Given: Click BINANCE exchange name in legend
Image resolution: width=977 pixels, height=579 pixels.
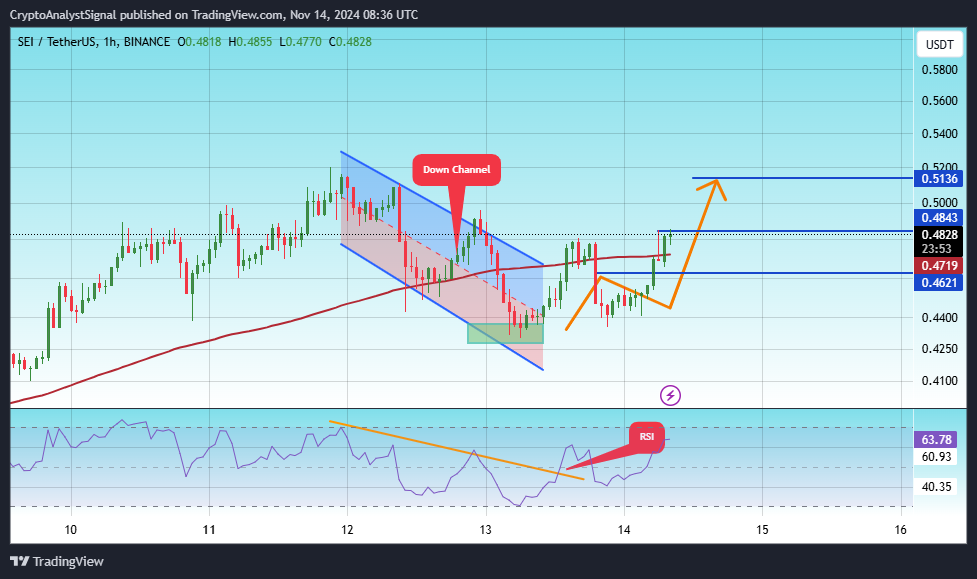Looking at the screenshot, I should [x=147, y=42].
